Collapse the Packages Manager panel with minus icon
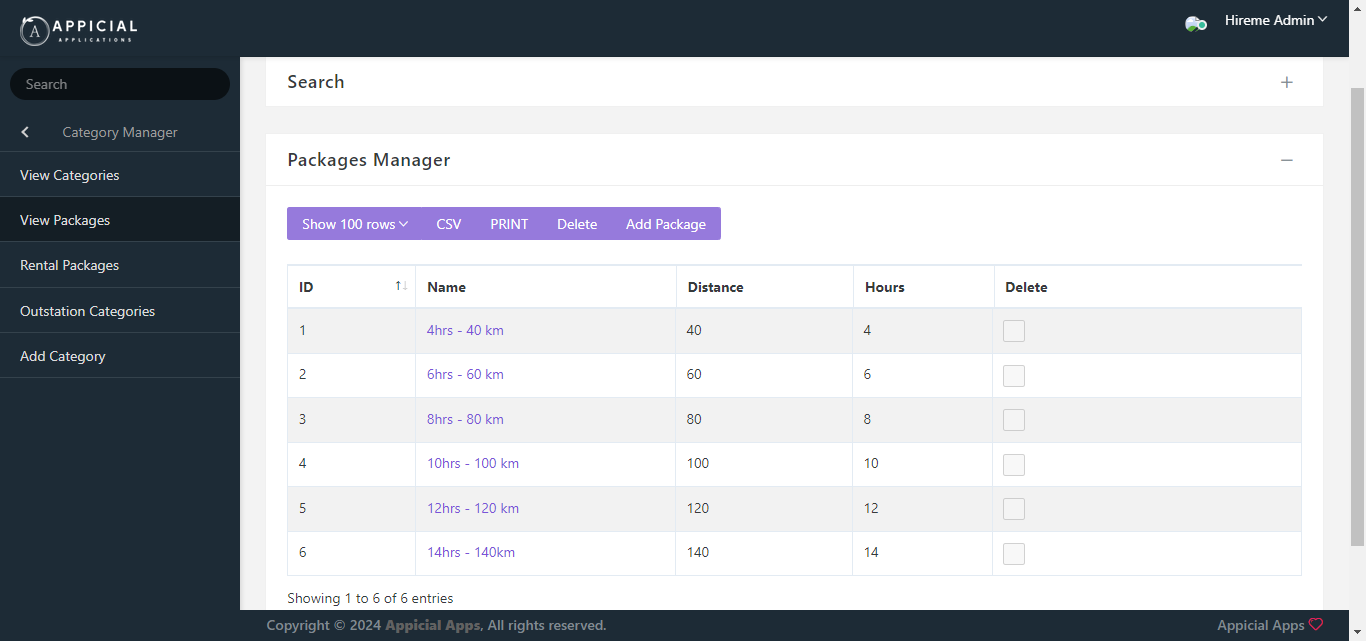Screen dimensions: 1366x641 (x=1287, y=160)
